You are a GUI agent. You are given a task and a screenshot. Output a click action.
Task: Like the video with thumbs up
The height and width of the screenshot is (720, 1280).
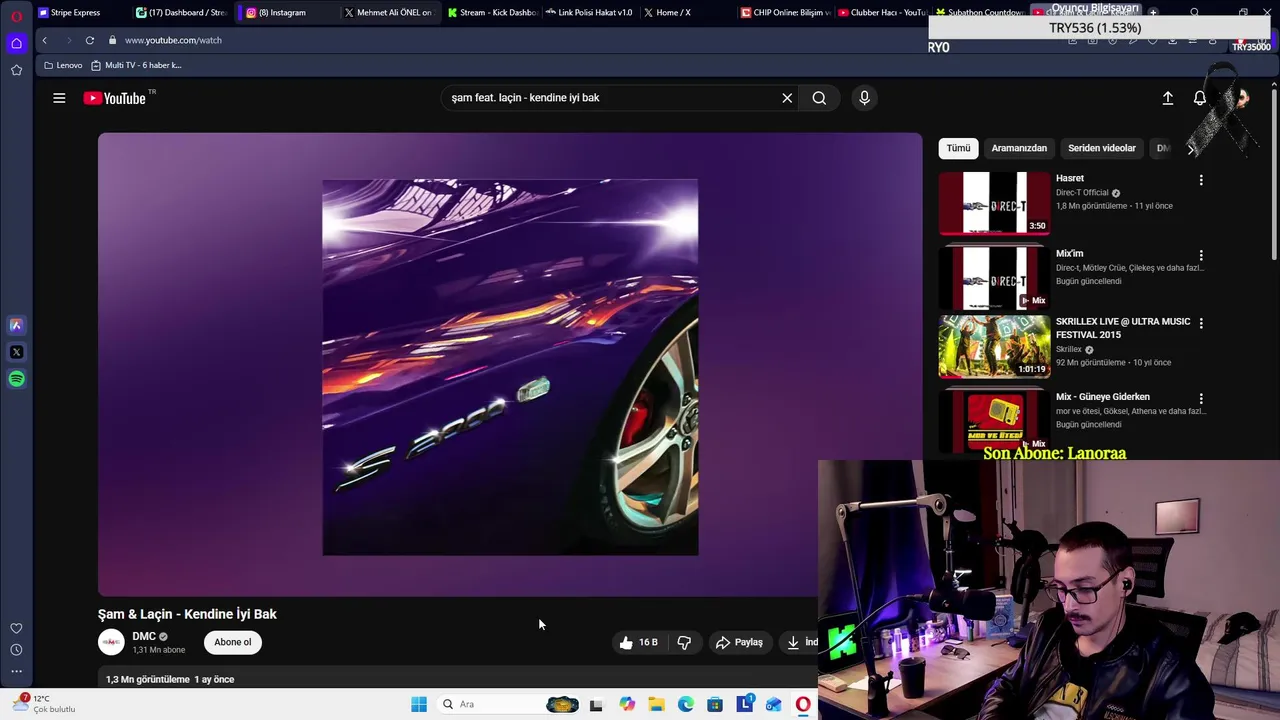(x=638, y=642)
